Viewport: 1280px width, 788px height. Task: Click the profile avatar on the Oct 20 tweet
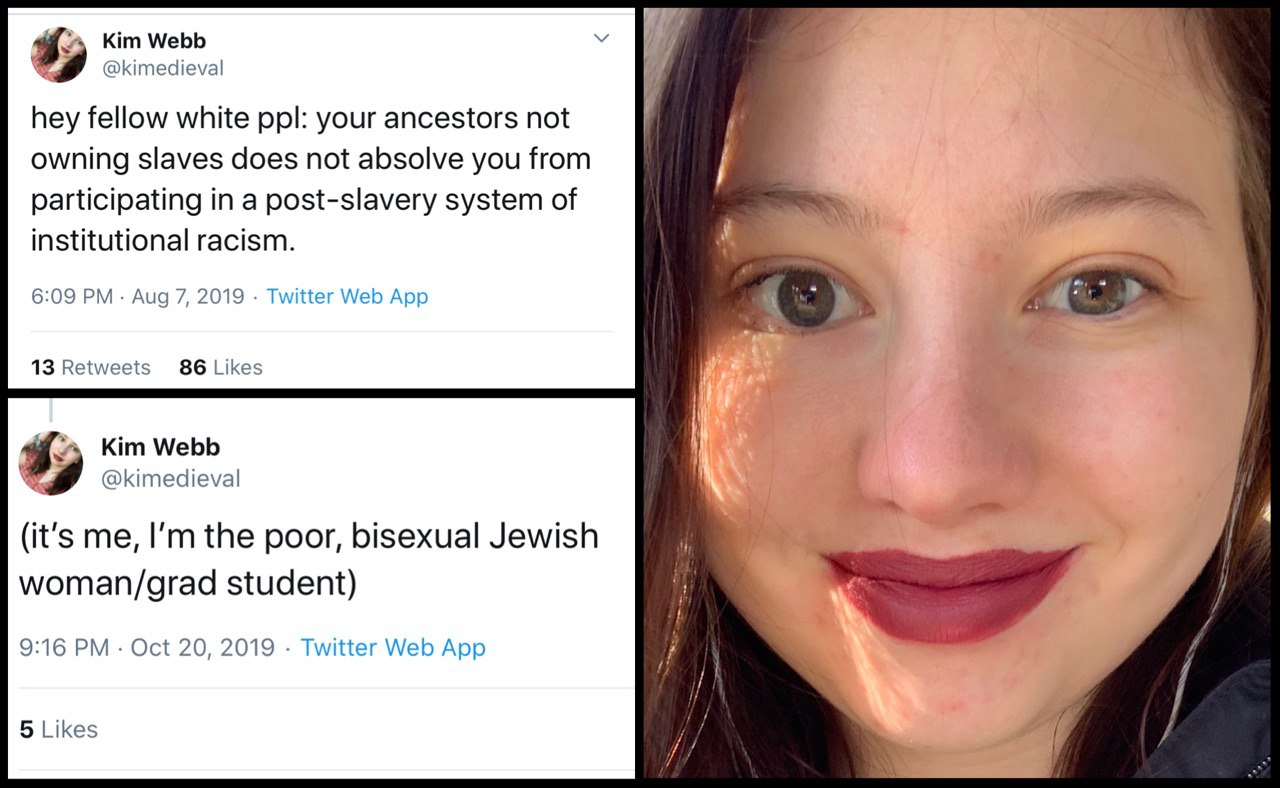click(51, 463)
